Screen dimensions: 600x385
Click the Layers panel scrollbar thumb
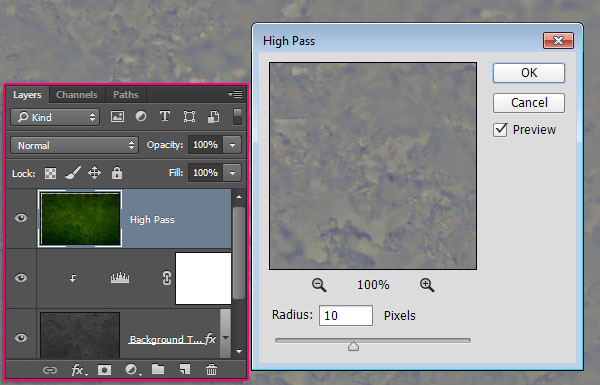tap(239, 253)
